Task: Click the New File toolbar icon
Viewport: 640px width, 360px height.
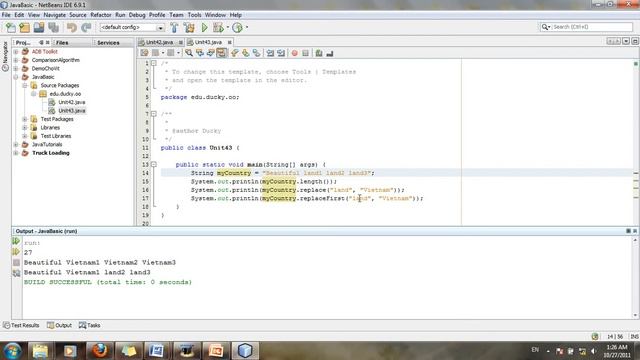Action: tap(11, 27)
